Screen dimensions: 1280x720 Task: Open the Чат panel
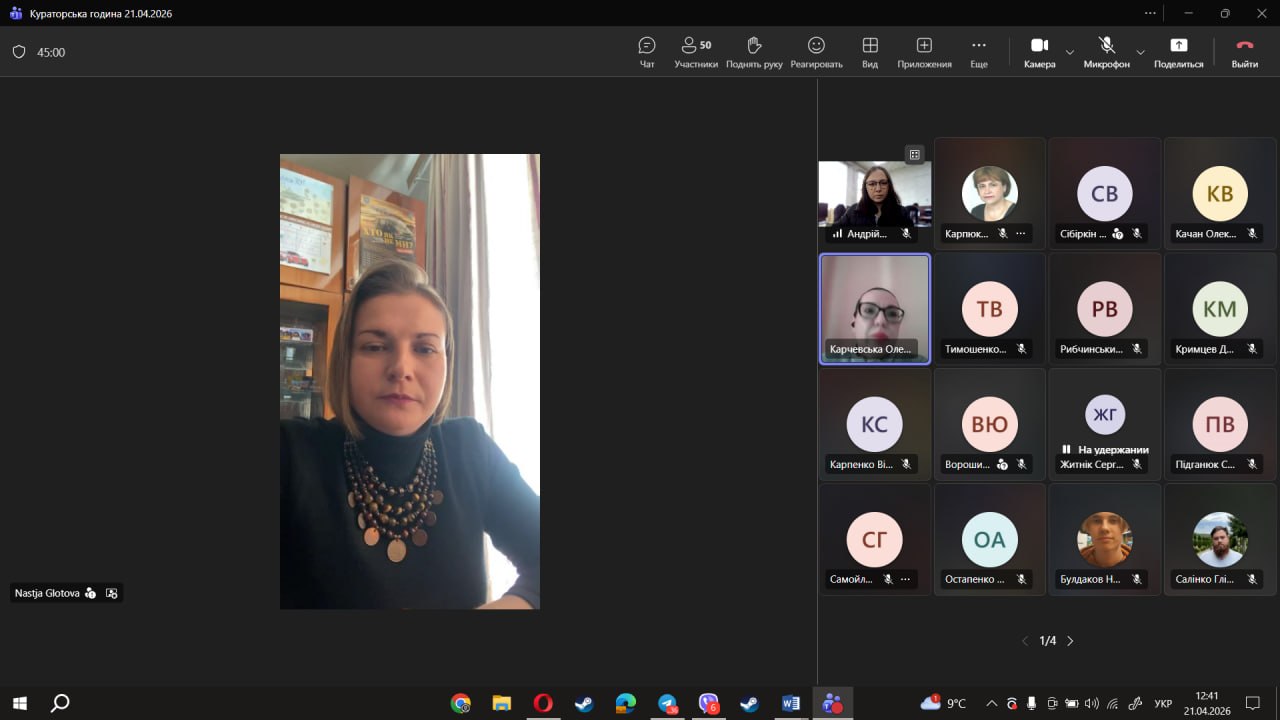click(647, 52)
